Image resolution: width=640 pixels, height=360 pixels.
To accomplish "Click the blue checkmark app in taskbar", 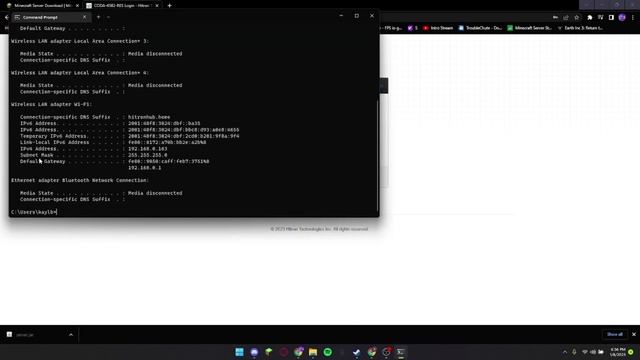I will 357,352.
